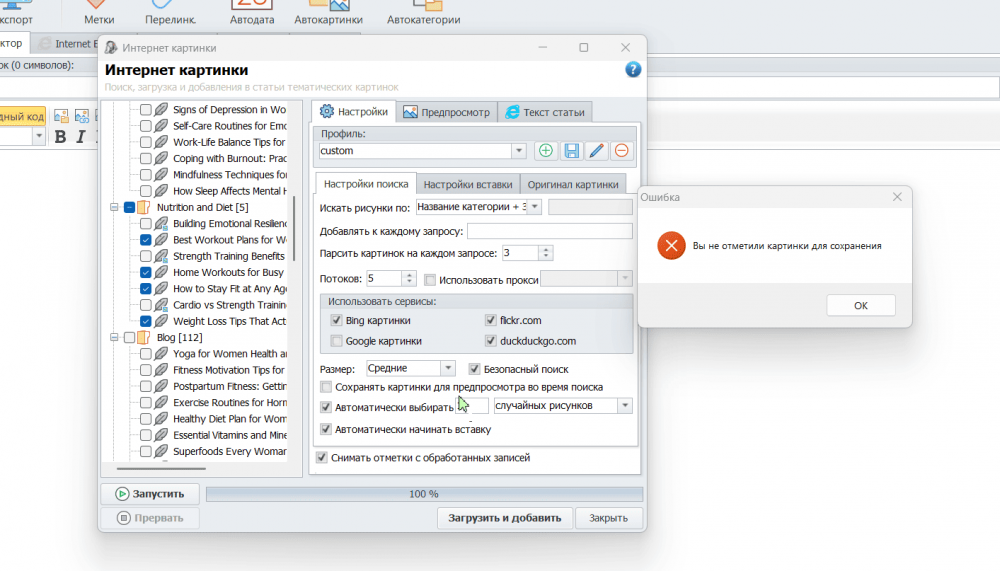The width and height of the screenshot is (1000, 571).
Task: Open the Настройки вставки tab
Action: (467, 184)
